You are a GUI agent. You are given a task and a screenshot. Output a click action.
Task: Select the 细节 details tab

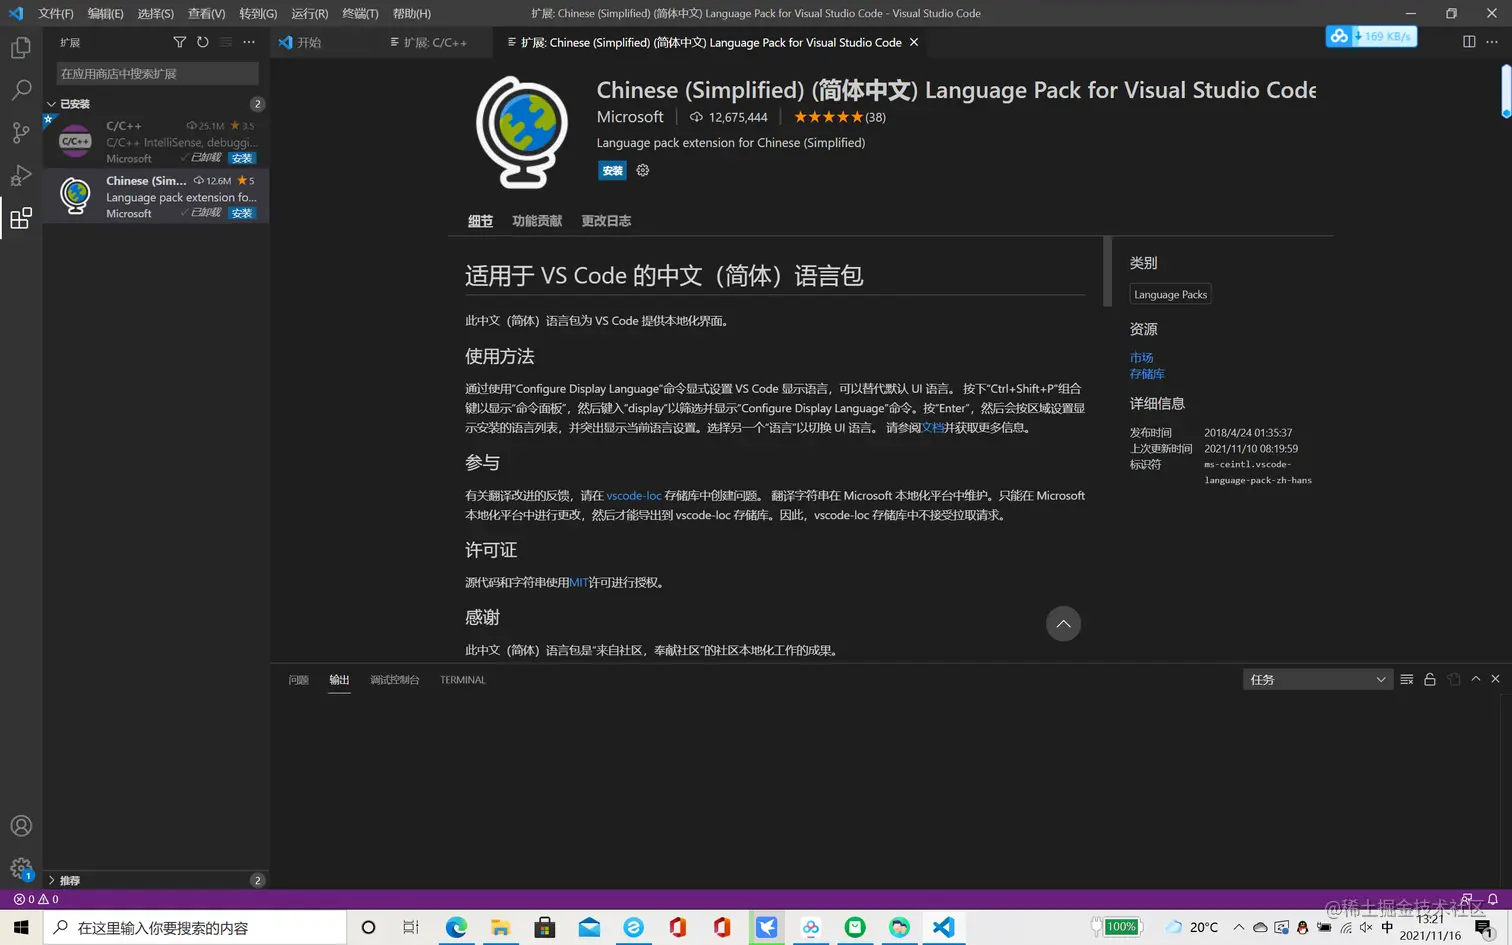pyautogui.click(x=480, y=221)
